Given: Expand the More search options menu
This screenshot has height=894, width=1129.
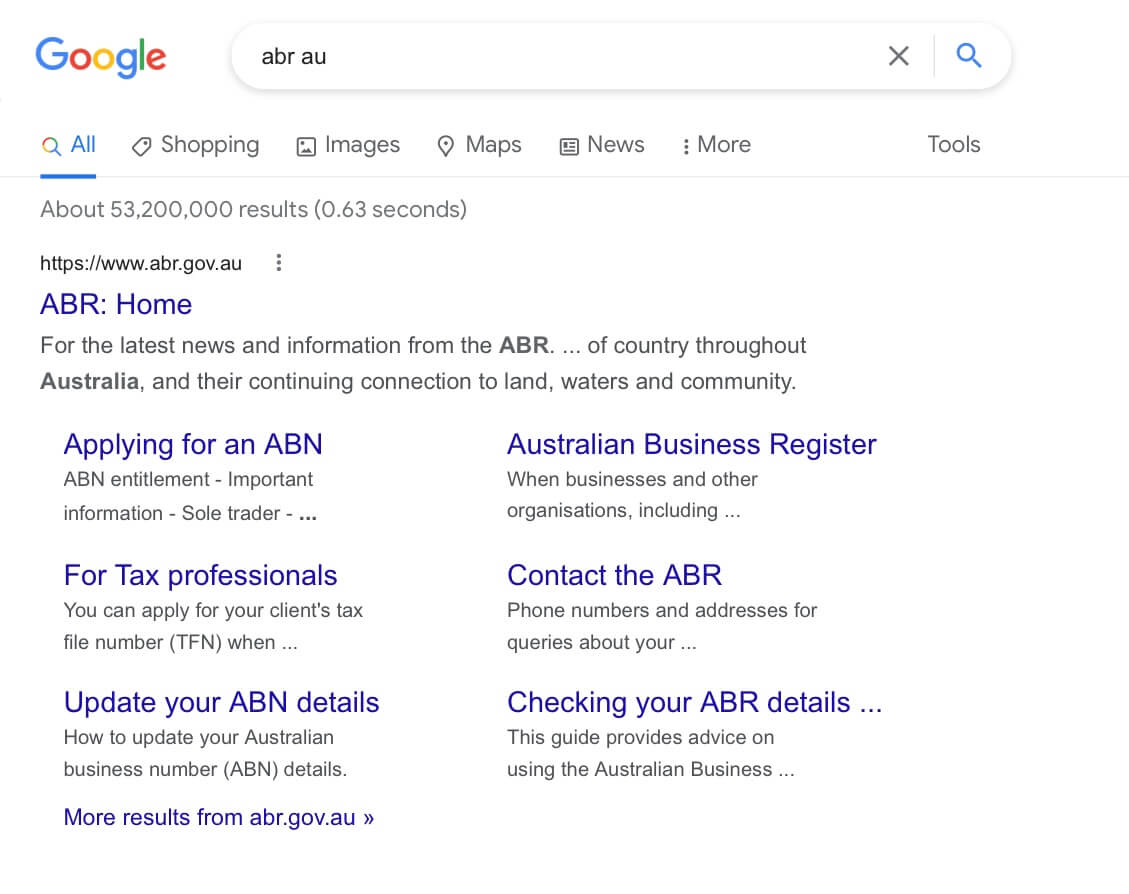Looking at the screenshot, I should coord(716,145).
